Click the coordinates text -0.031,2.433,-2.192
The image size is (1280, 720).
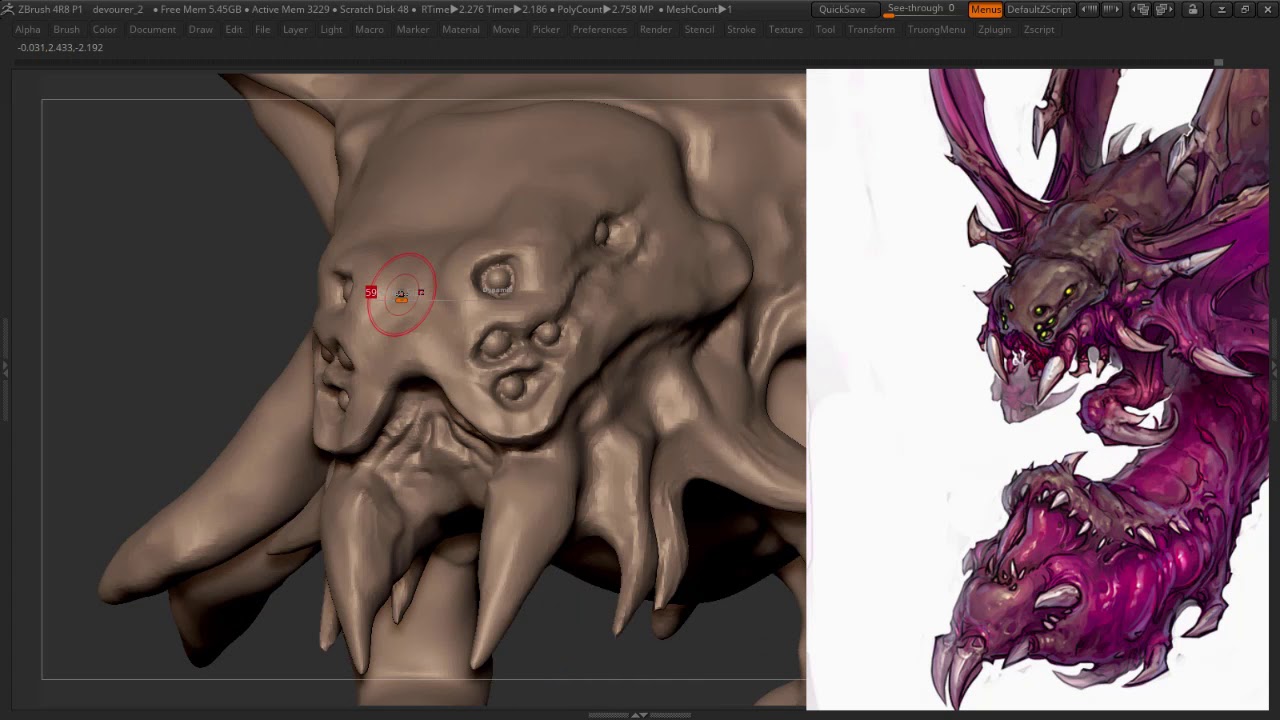(x=60, y=47)
